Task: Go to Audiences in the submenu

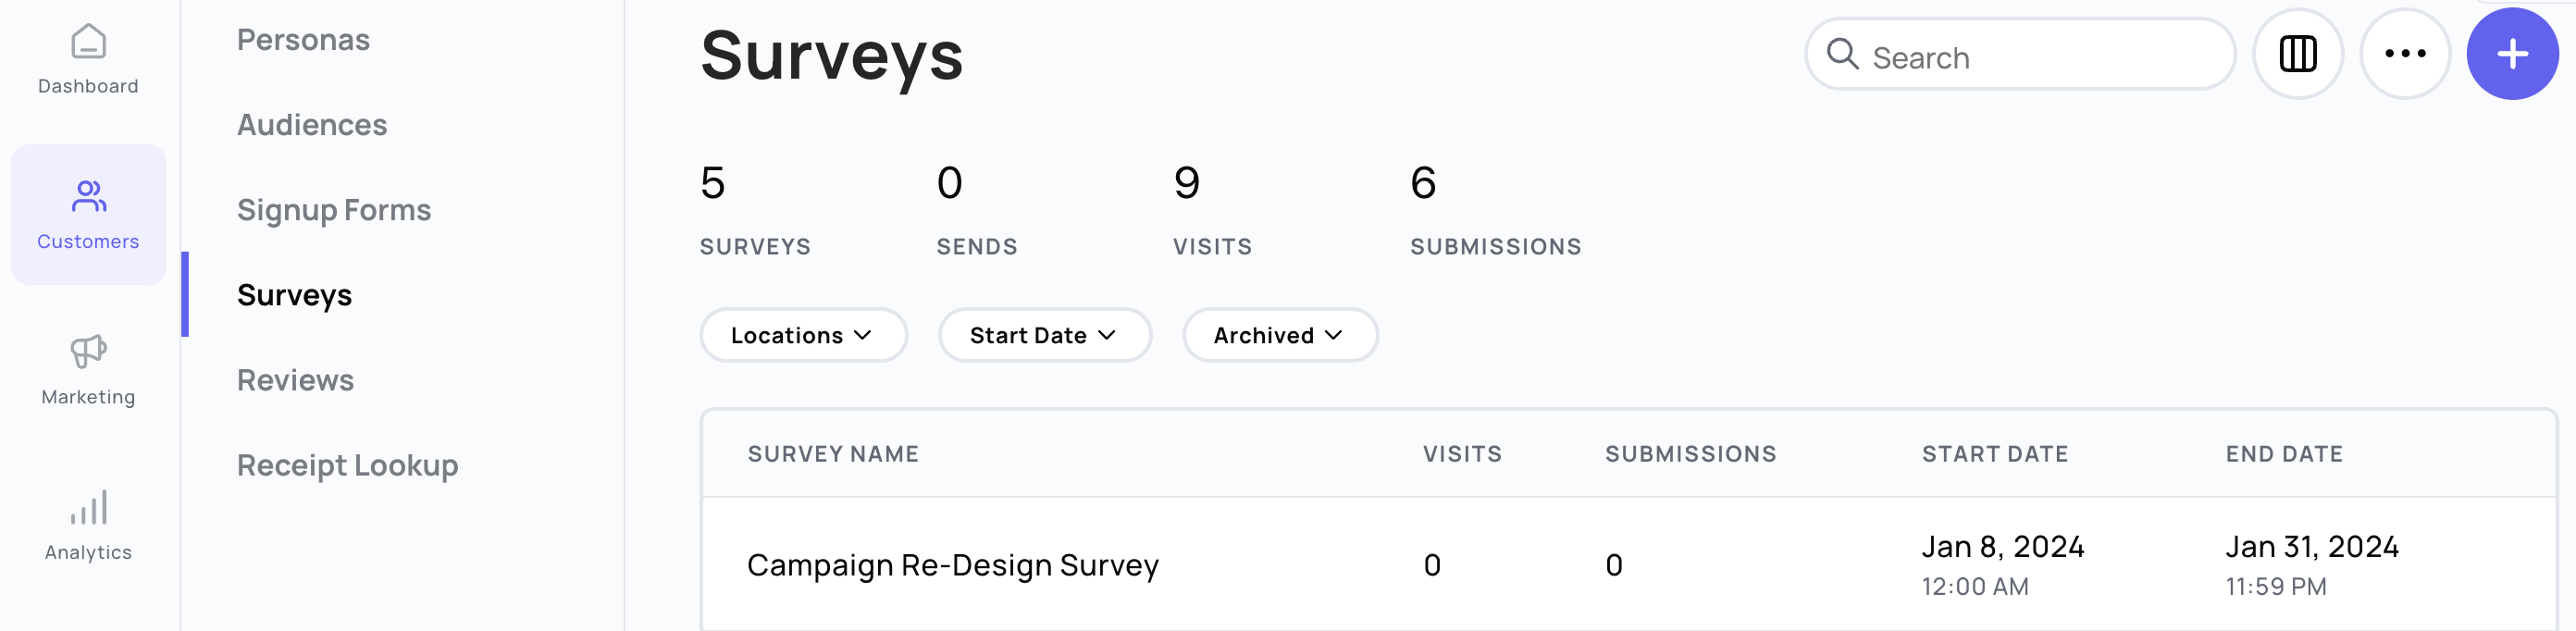Action: [312, 125]
